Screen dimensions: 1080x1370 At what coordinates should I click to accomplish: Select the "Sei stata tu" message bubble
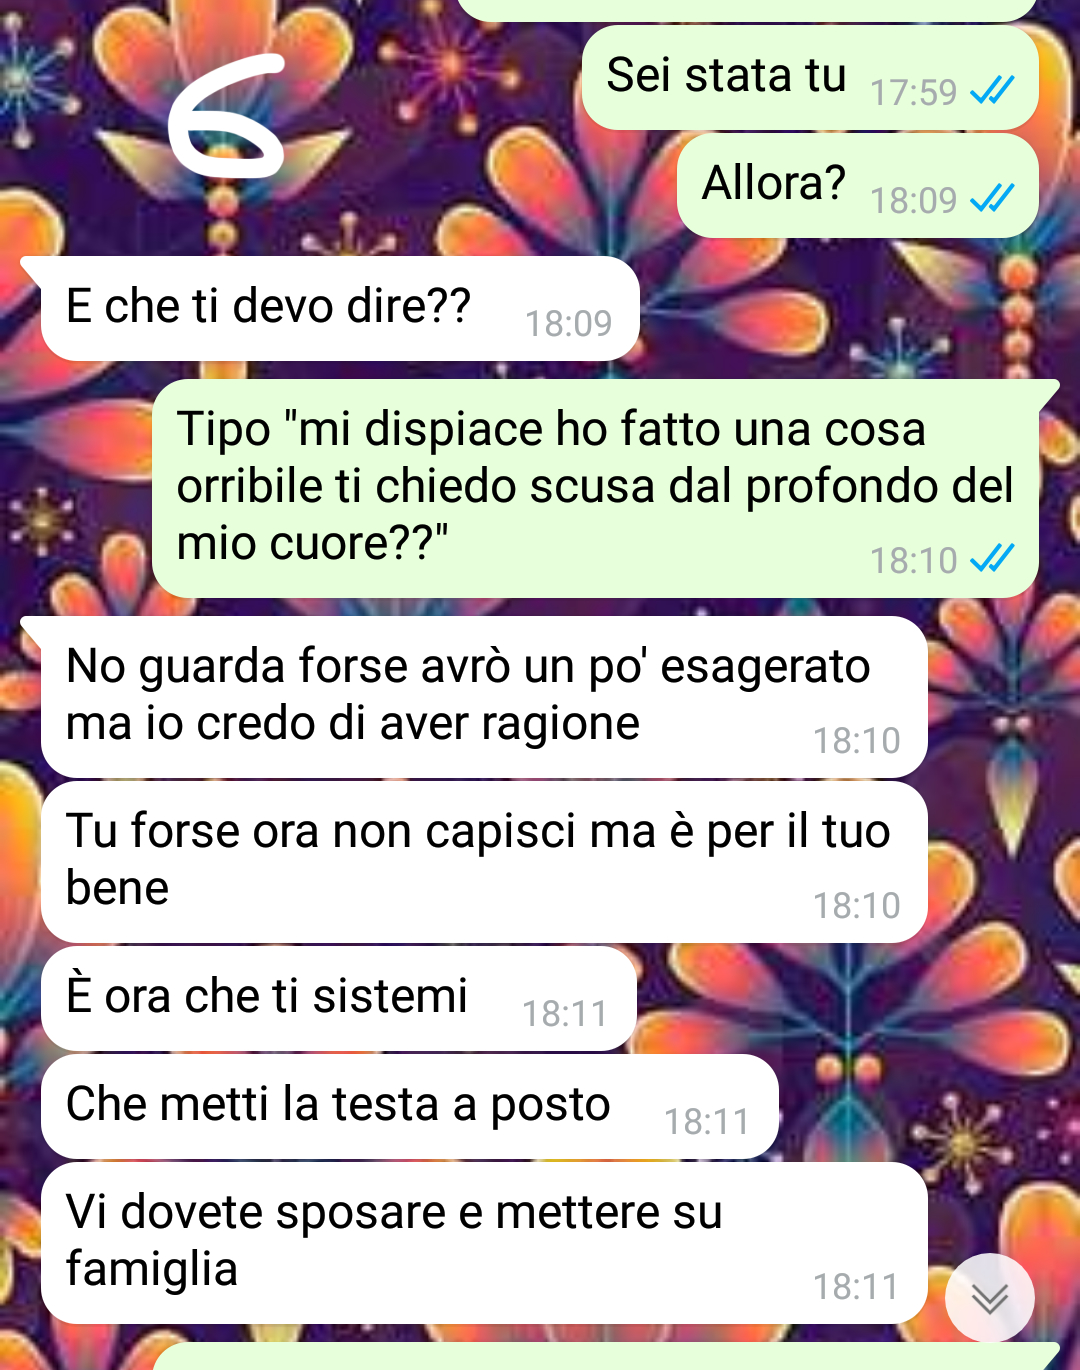tap(810, 77)
